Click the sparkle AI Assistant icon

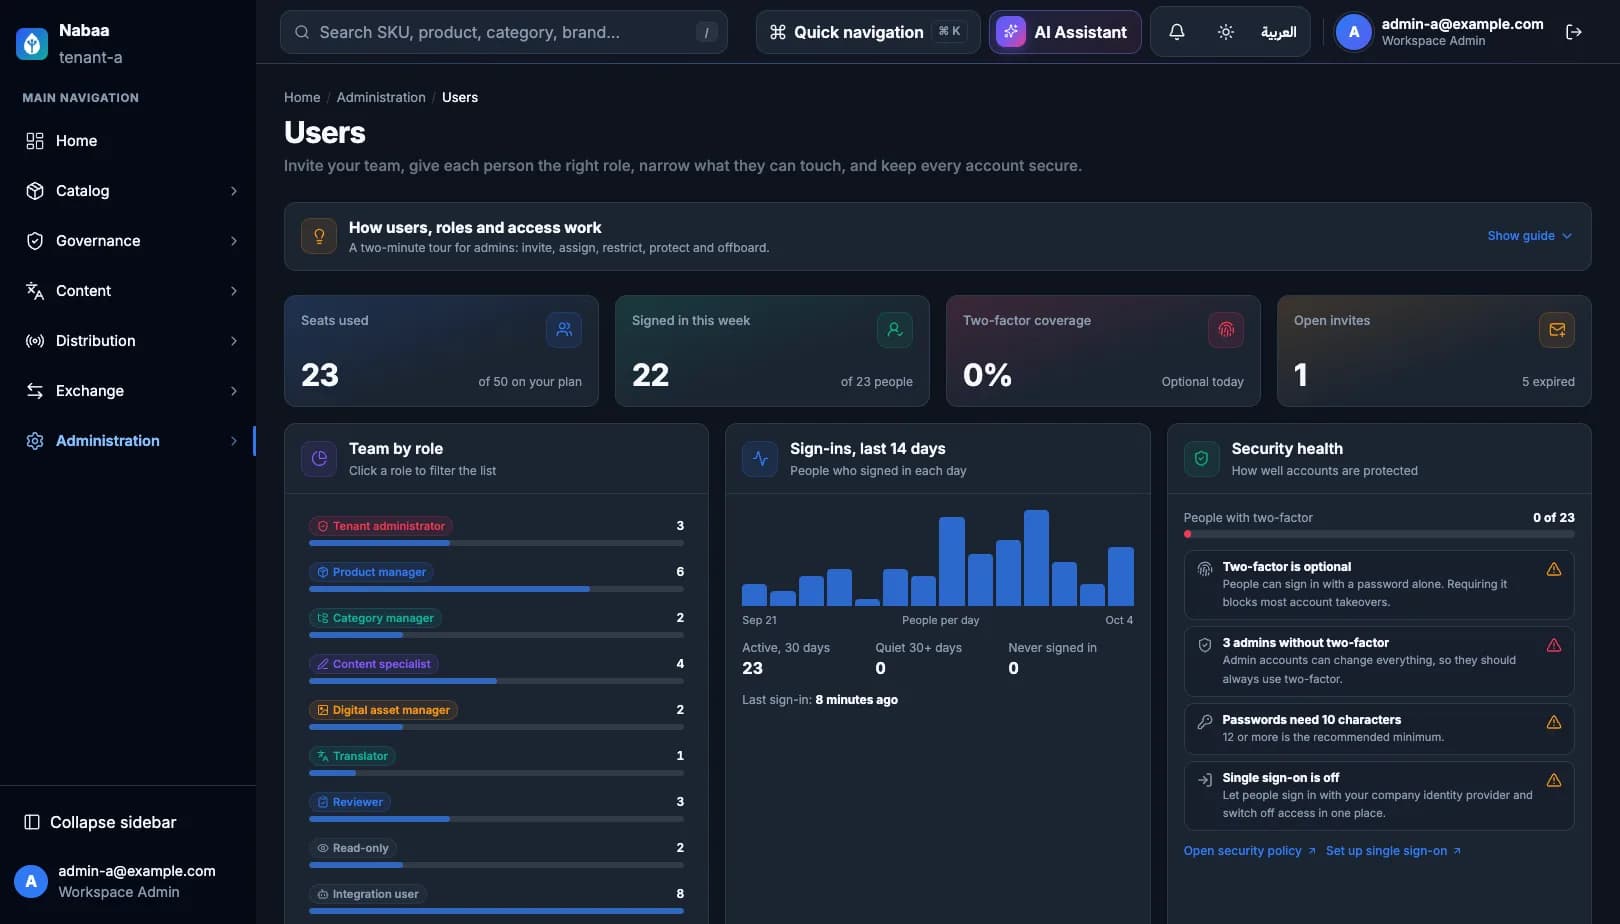(x=1011, y=32)
